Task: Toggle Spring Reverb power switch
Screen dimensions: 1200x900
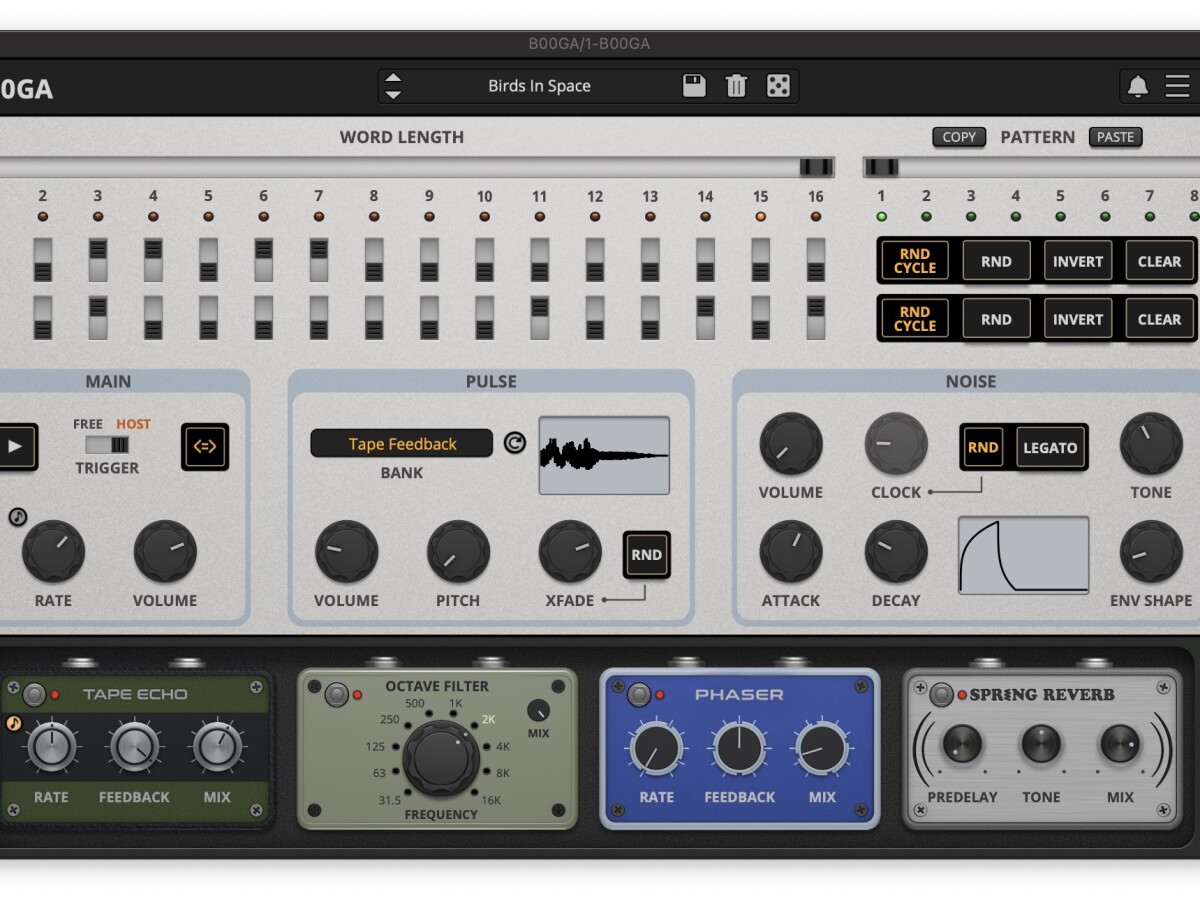Action: 941,694
